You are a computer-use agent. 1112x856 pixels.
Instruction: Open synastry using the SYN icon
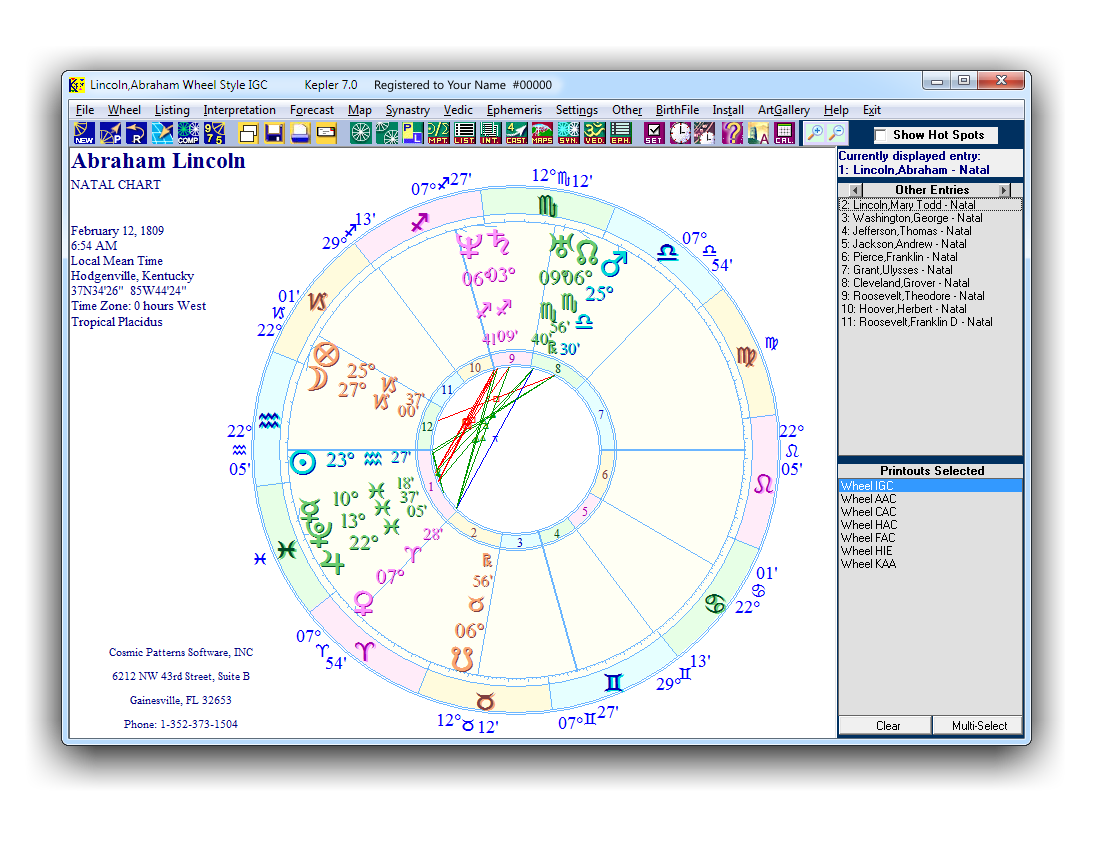click(567, 132)
